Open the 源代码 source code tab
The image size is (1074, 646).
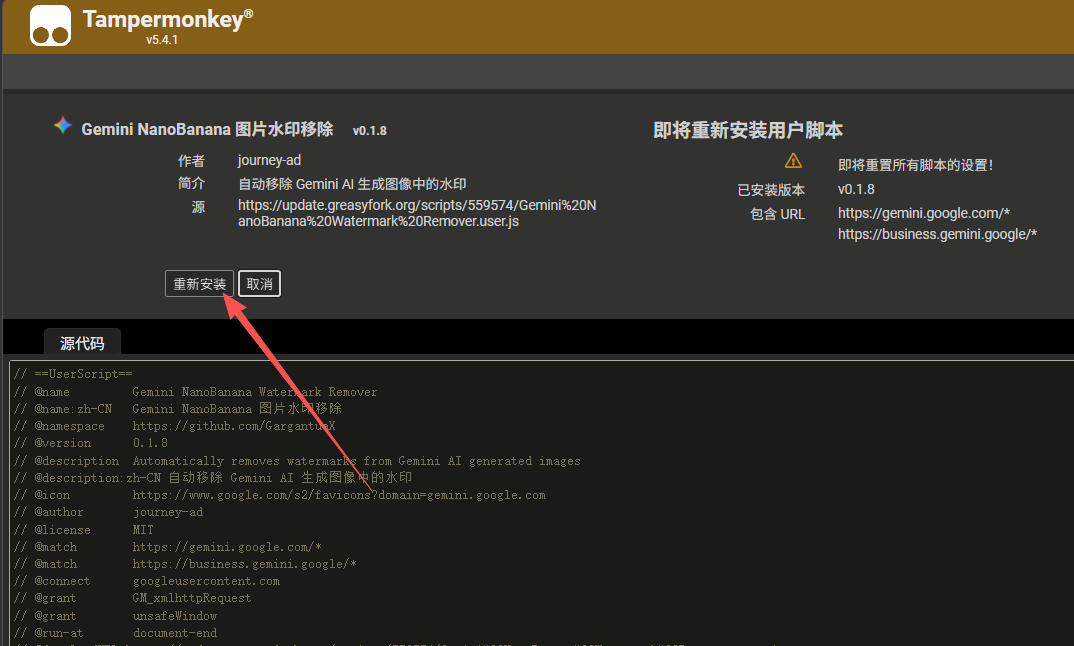click(82, 343)
